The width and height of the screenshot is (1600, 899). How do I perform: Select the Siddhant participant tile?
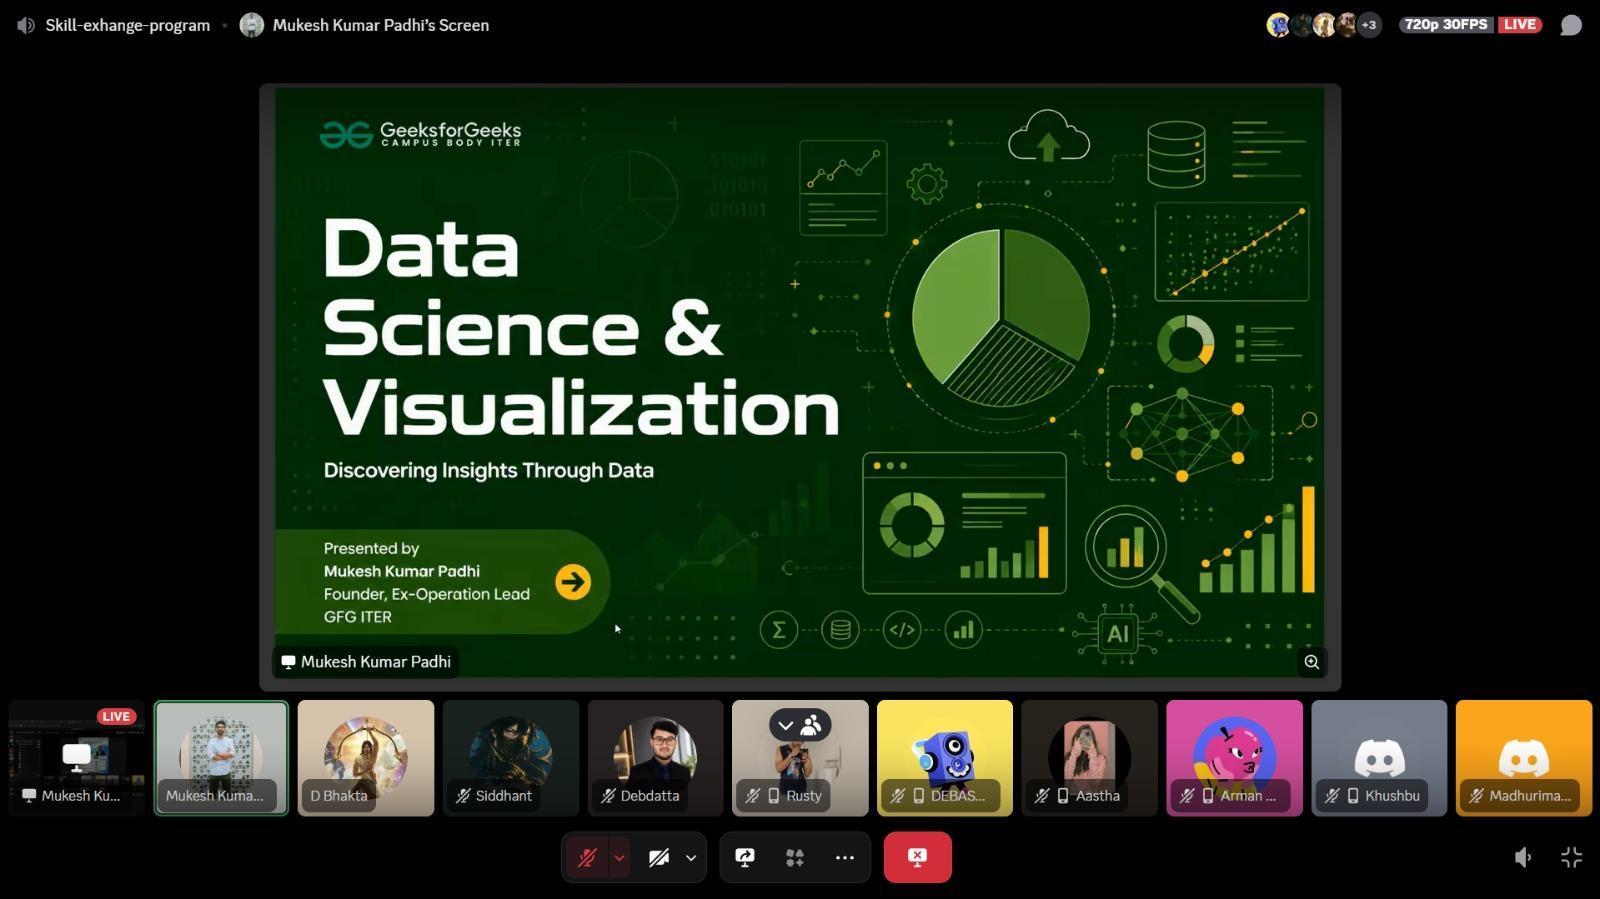511,758
